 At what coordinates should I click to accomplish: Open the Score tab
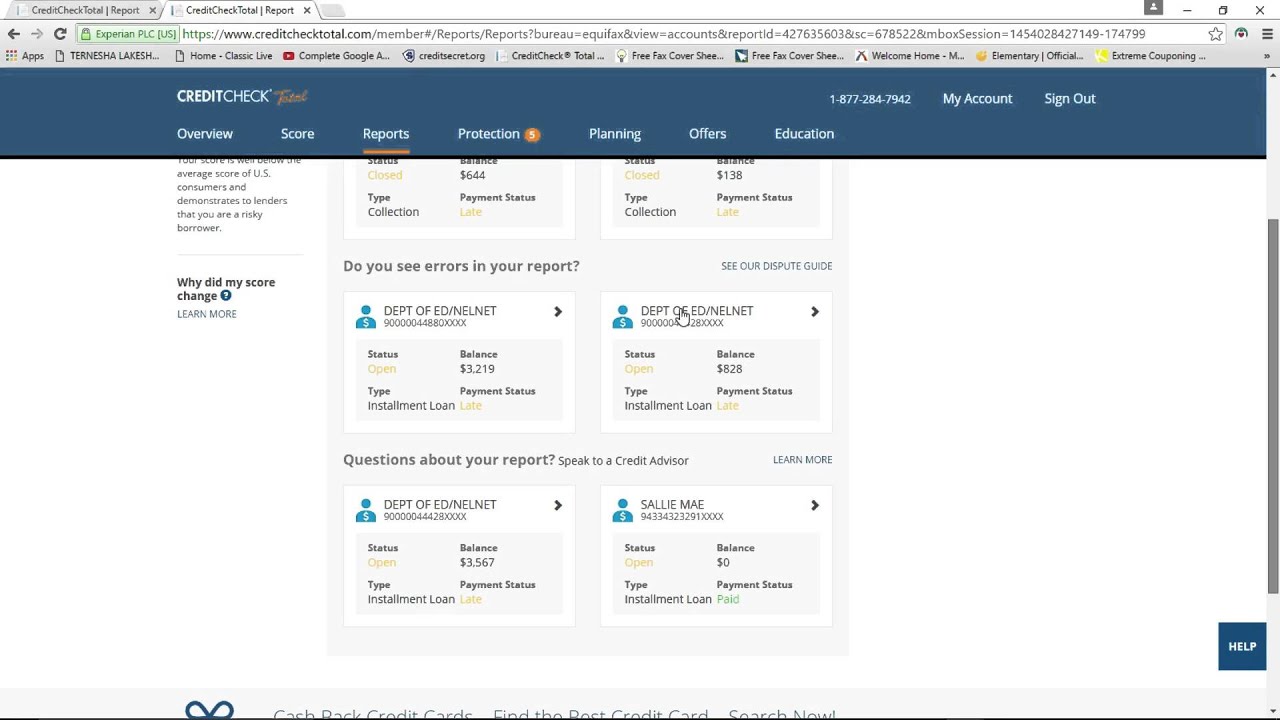click(297, 134)
